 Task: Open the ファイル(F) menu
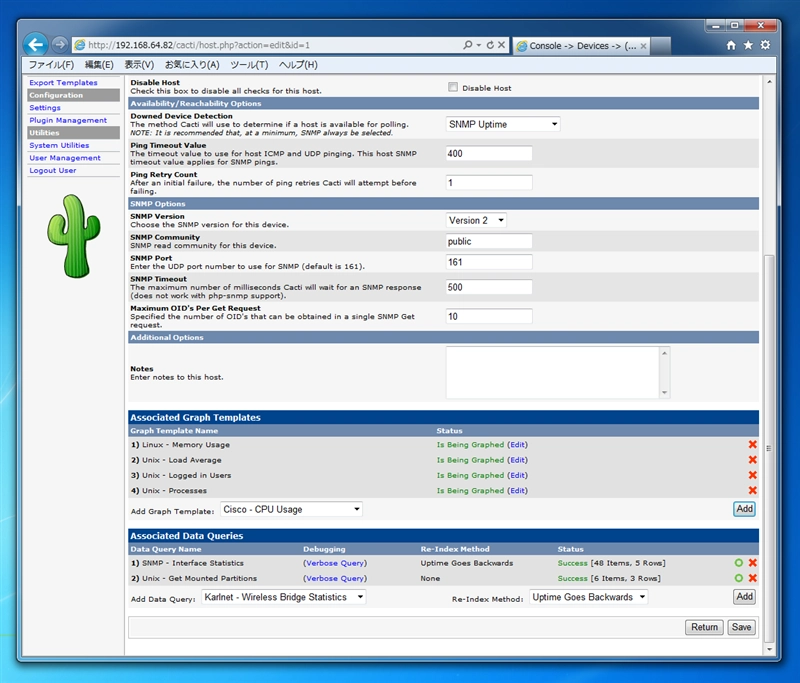(51, 65)
